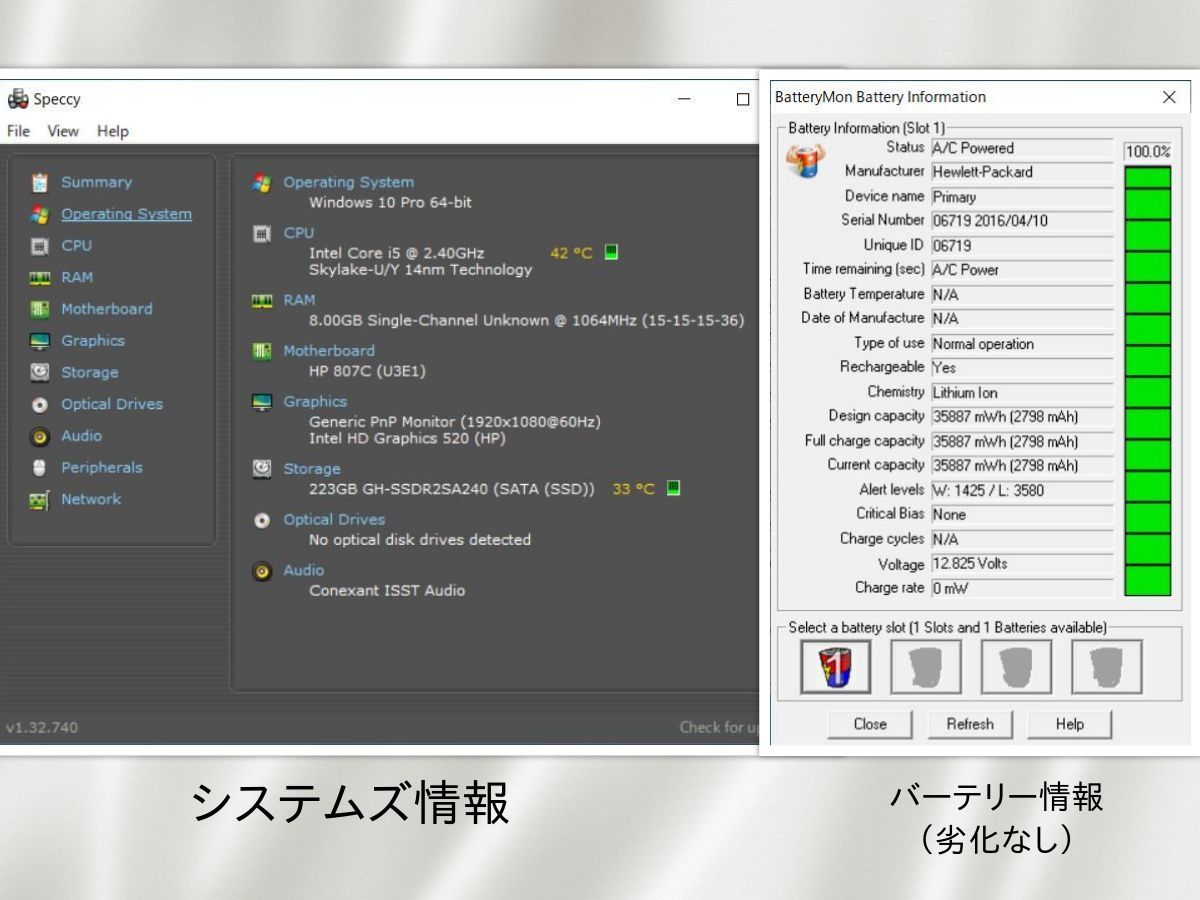Screen dimensions: 1200x900
Task: Click the Optical Drives icon in summary panel
Action: [262, 520]
